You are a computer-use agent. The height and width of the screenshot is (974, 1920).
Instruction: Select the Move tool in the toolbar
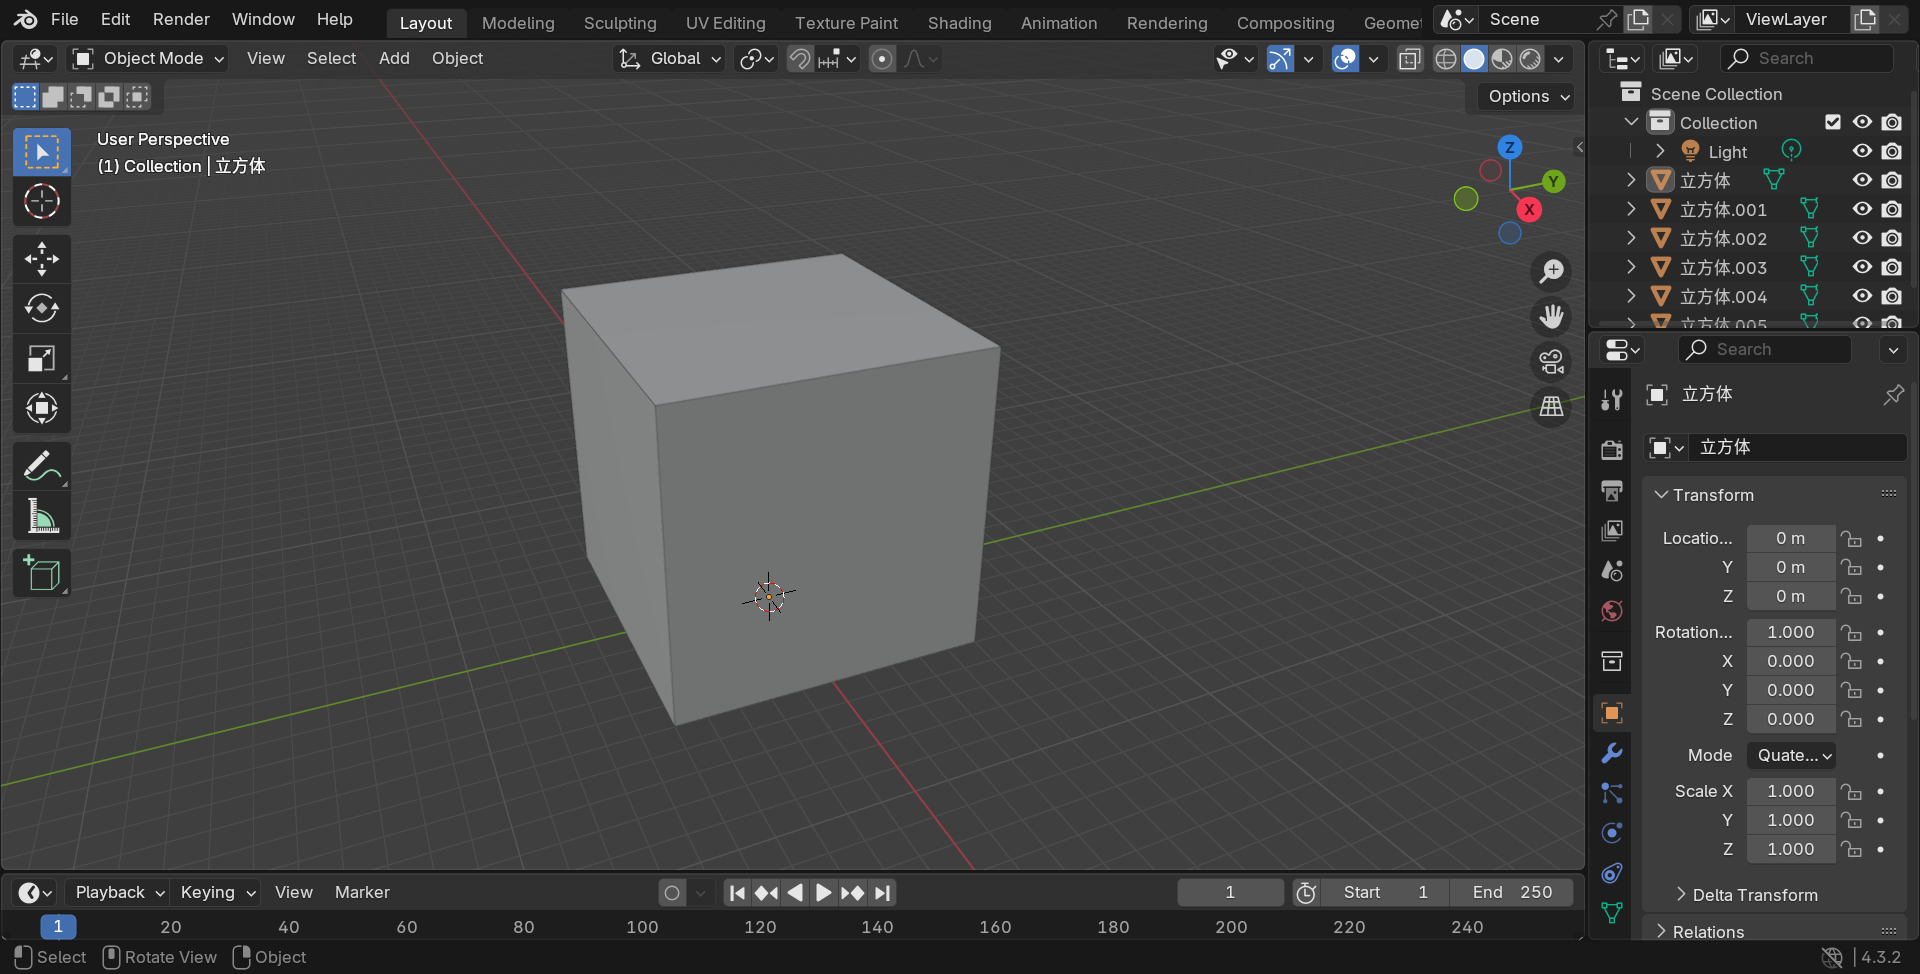(41, 258)
